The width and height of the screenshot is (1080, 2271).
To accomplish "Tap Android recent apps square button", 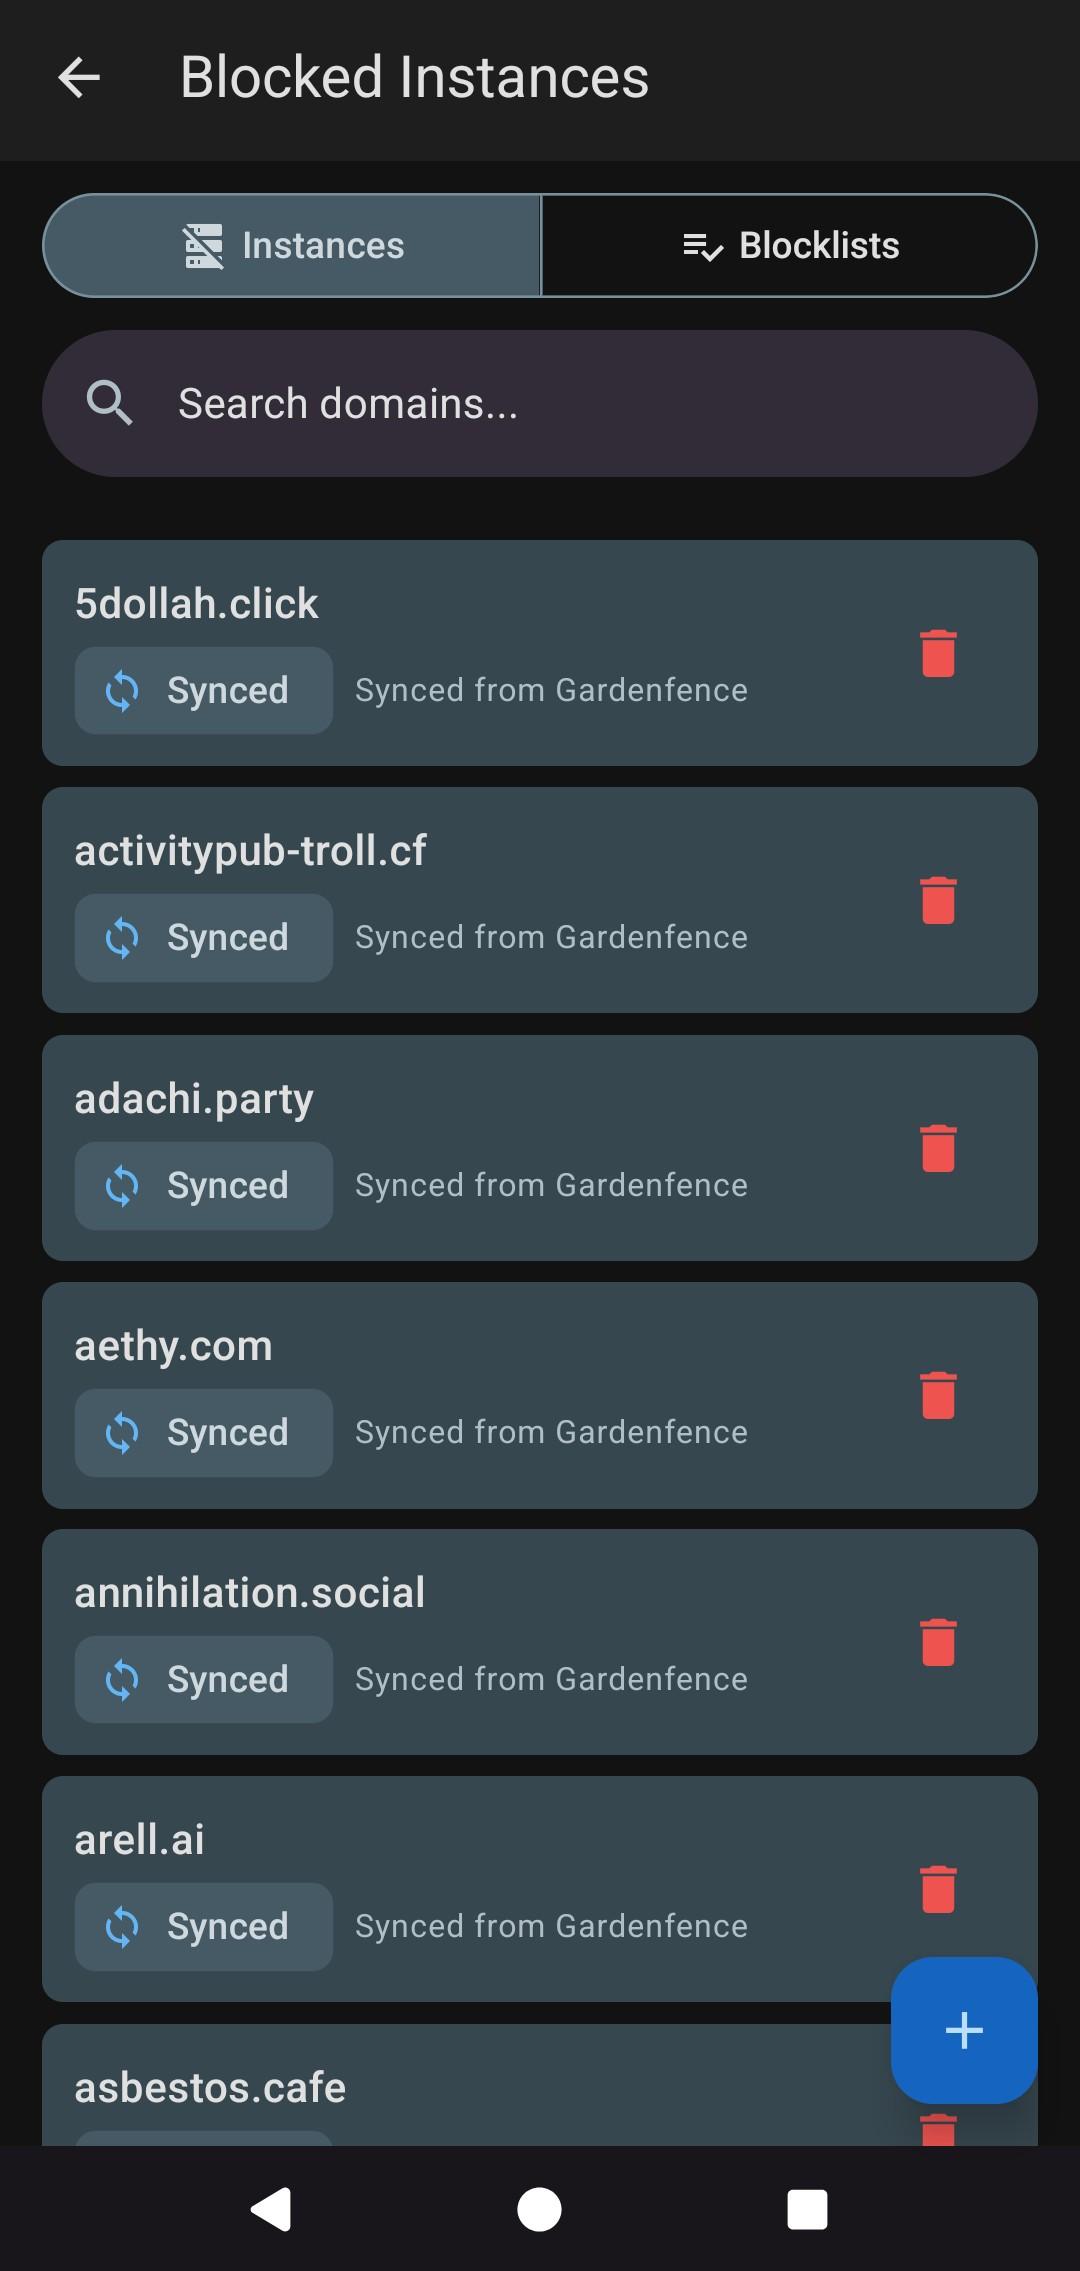I will (807, 2209).
